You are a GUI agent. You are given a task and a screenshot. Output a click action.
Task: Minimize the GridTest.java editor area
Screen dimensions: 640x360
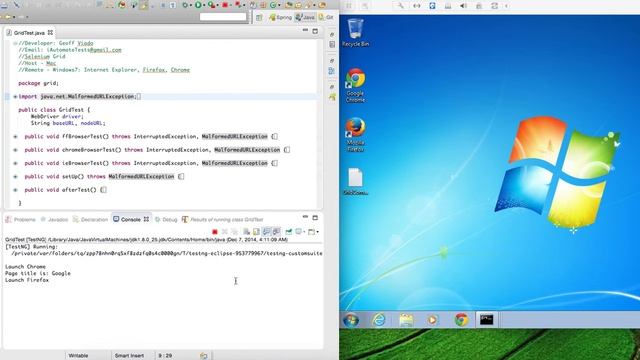coord(305,31)
